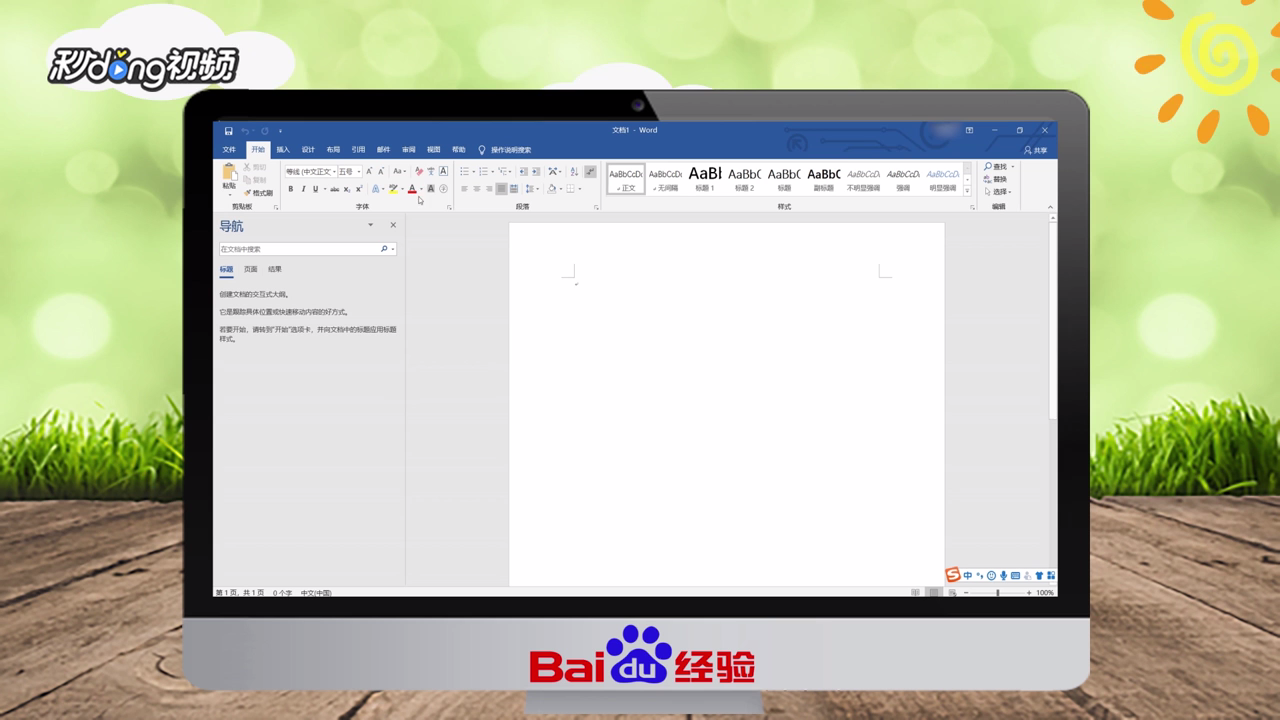Toggle strikethrough abc formatting
This screenshot has height=720, width=1280.
(x=335, y=189)
